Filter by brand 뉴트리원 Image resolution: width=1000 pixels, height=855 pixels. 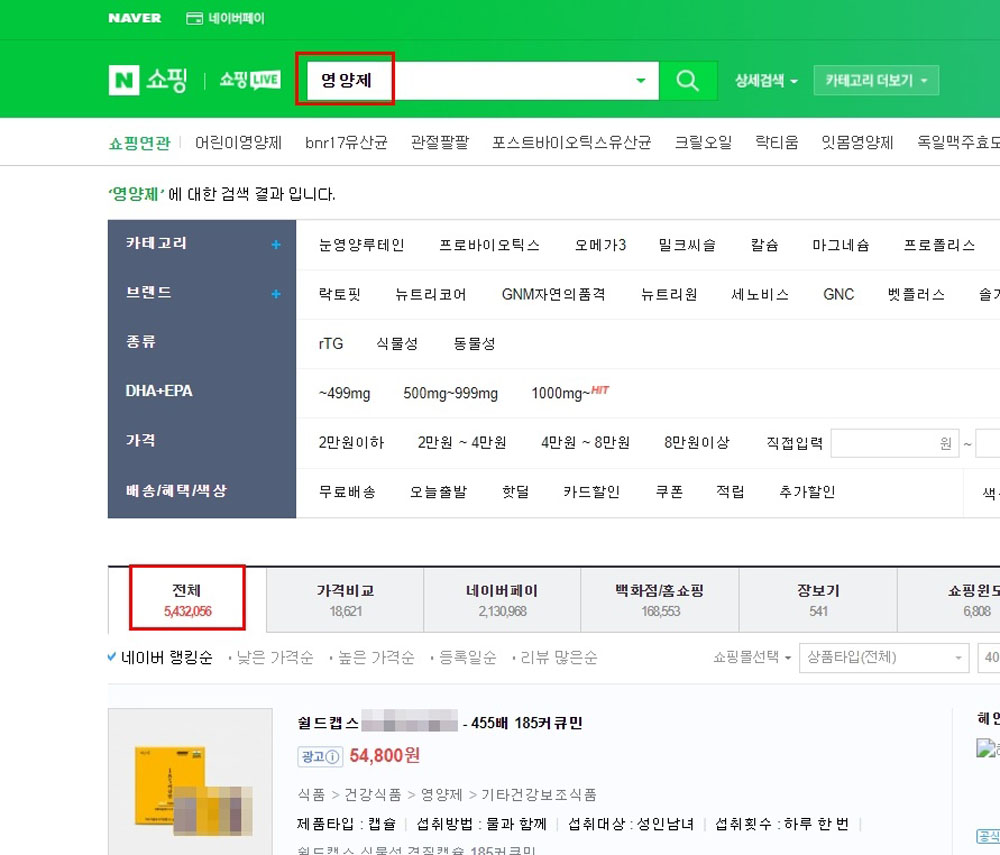668,294
